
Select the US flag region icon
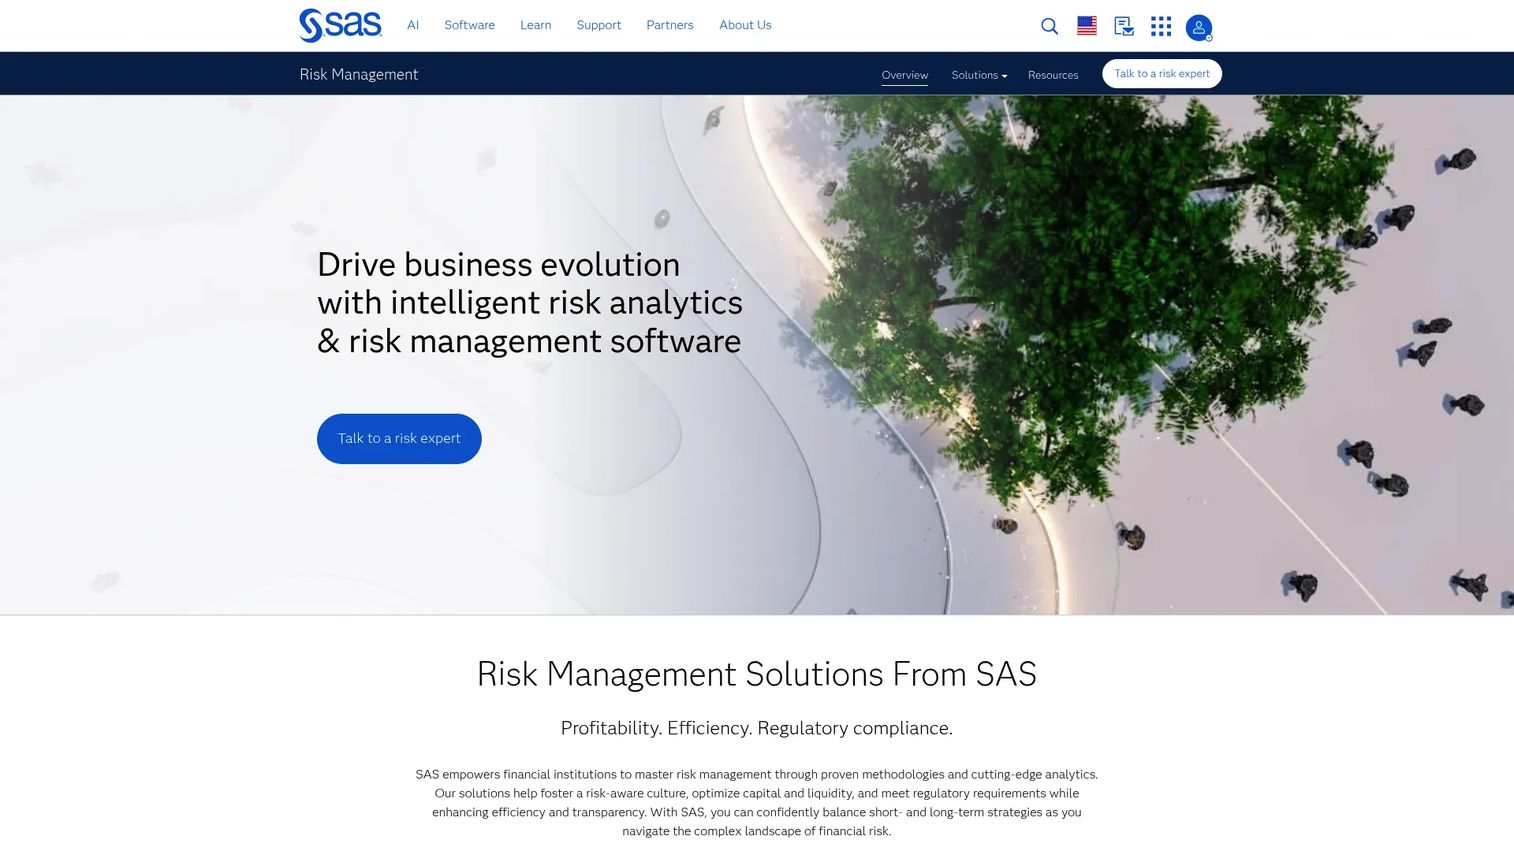(1087, 26)
